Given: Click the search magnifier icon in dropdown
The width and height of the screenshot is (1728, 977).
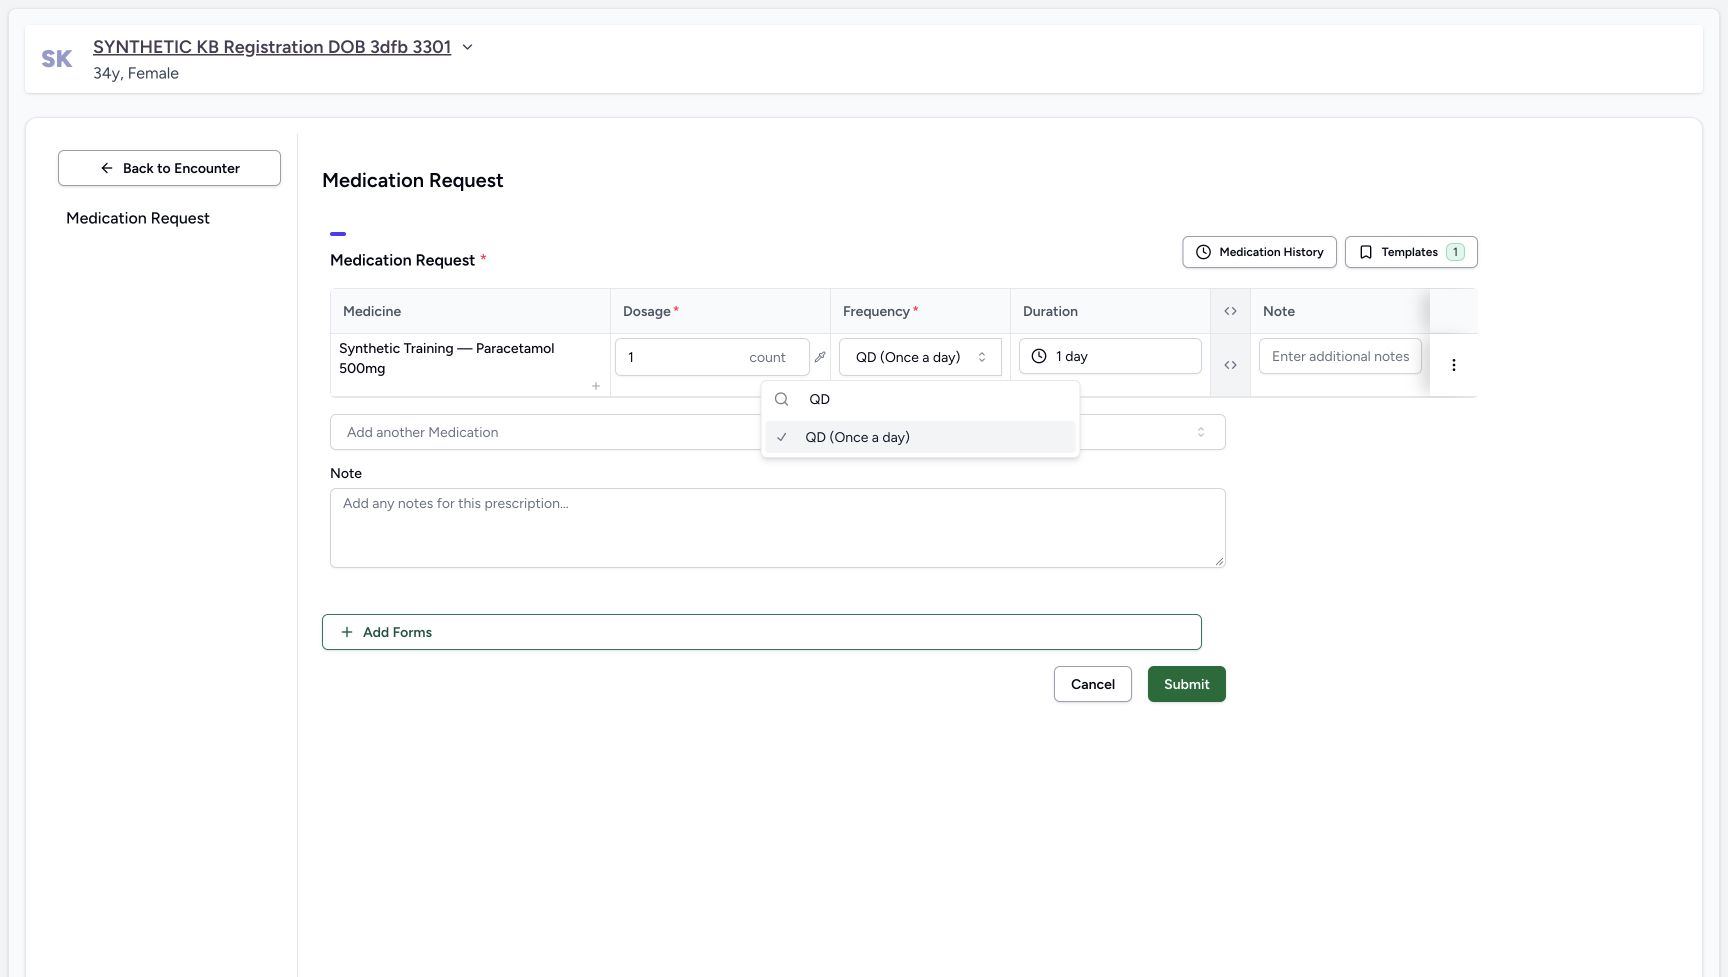Looking at the screenshot, I should pyautogui.click(x=782, y=399).
